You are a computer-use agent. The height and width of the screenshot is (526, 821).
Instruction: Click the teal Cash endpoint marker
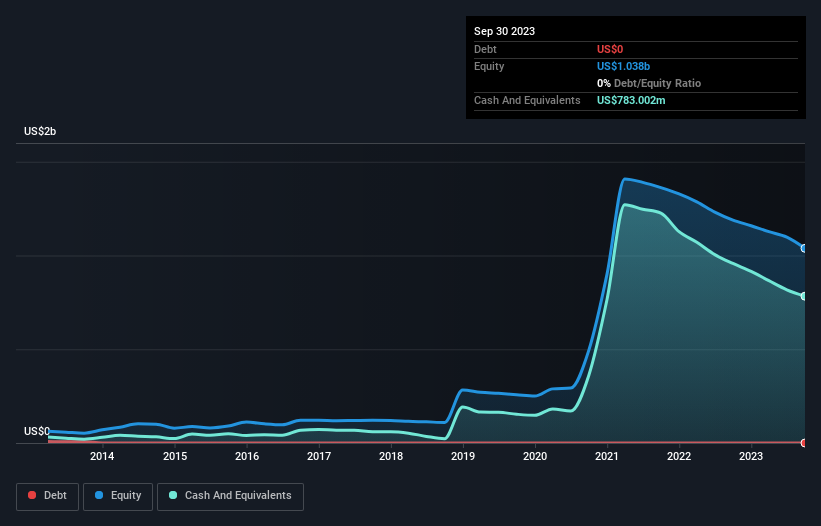tap(804, 296)
